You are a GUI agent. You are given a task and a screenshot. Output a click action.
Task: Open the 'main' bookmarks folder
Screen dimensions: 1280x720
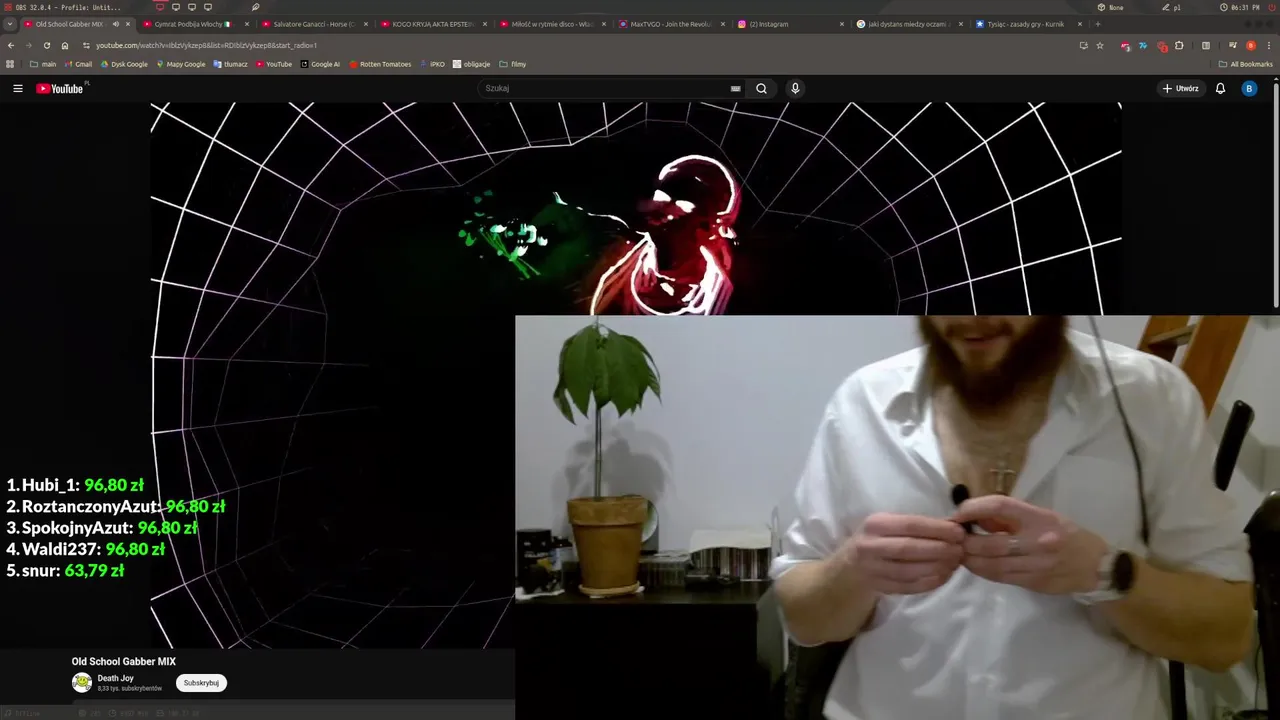click(x=43, y=64)
